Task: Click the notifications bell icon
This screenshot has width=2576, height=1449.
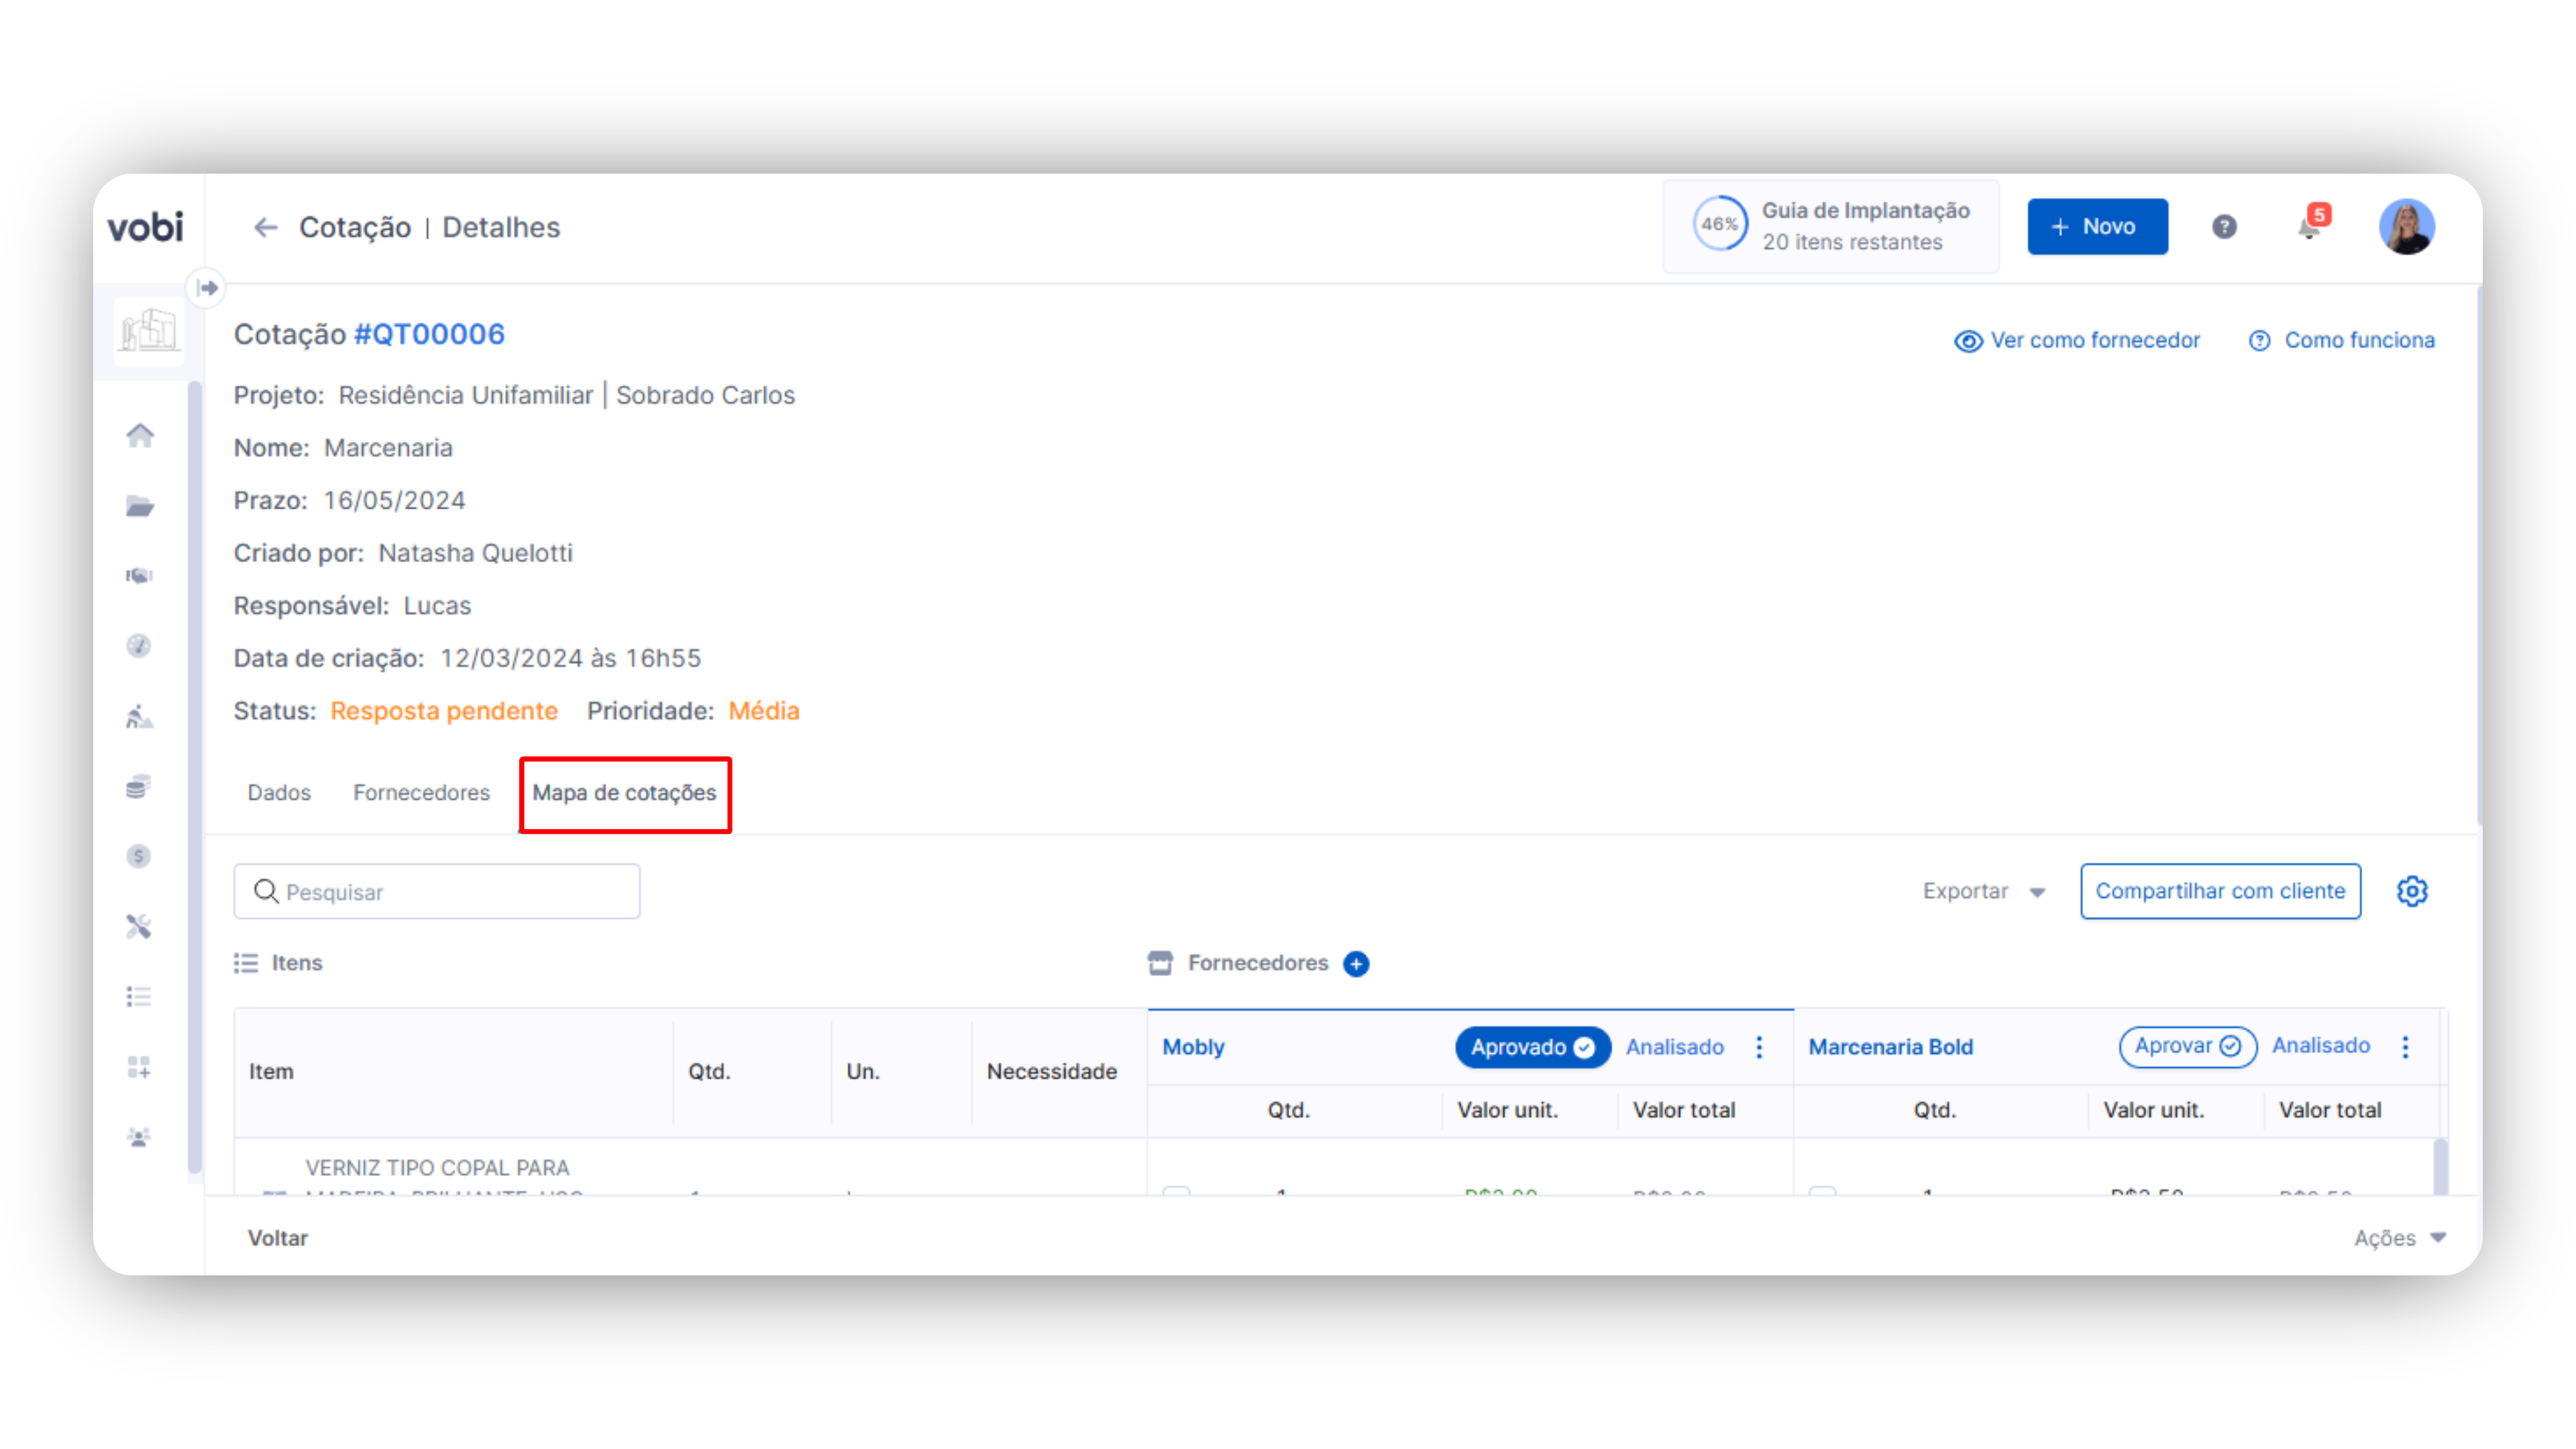Action: 2309,228
